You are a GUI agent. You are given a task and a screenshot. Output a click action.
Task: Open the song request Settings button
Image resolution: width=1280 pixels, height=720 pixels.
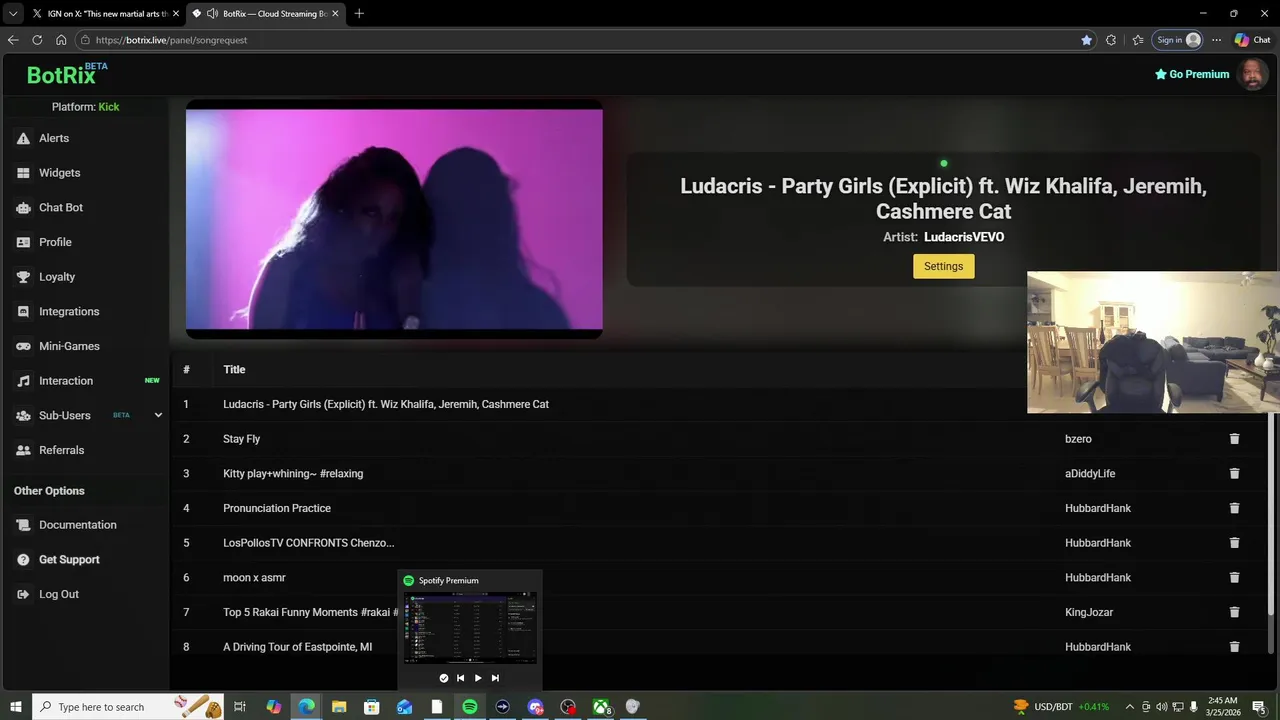[943, 266]
